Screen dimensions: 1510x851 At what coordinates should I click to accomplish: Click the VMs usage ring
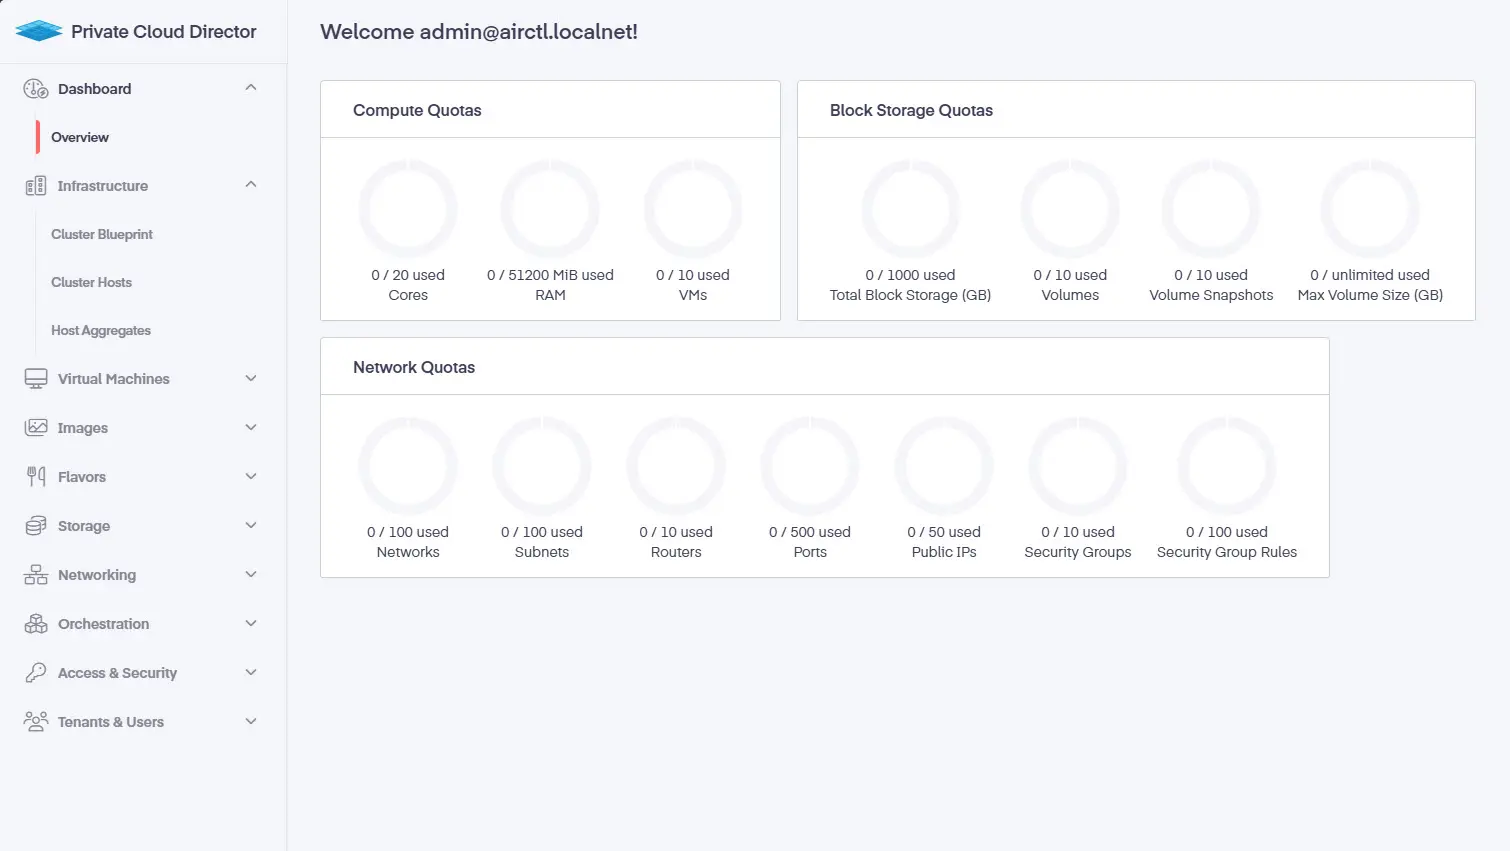point(693,209)
